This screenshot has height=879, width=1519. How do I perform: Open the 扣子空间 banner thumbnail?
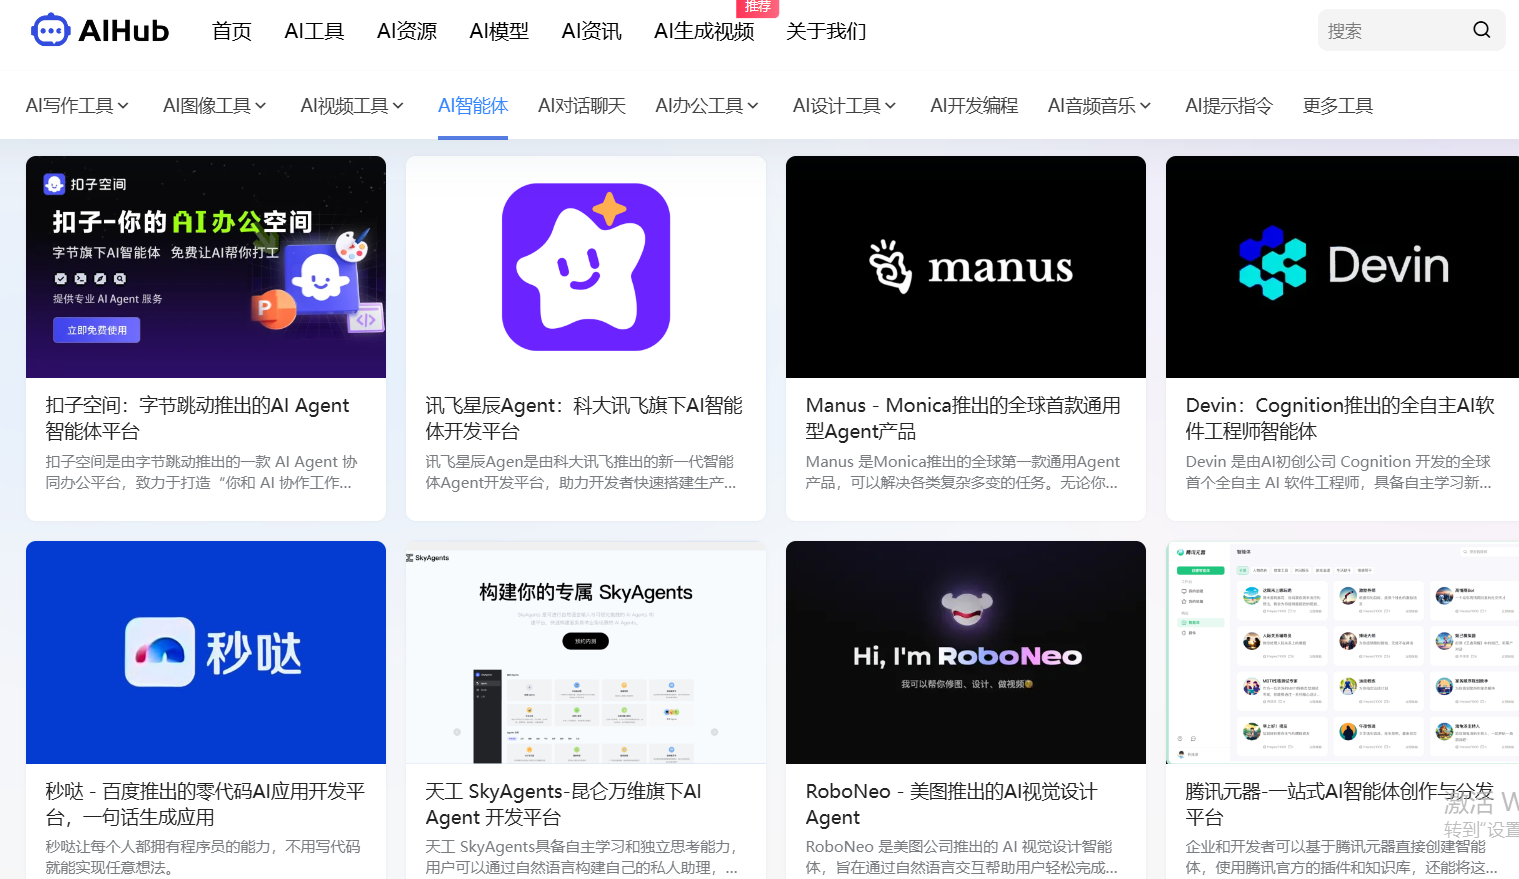(206, 267)
